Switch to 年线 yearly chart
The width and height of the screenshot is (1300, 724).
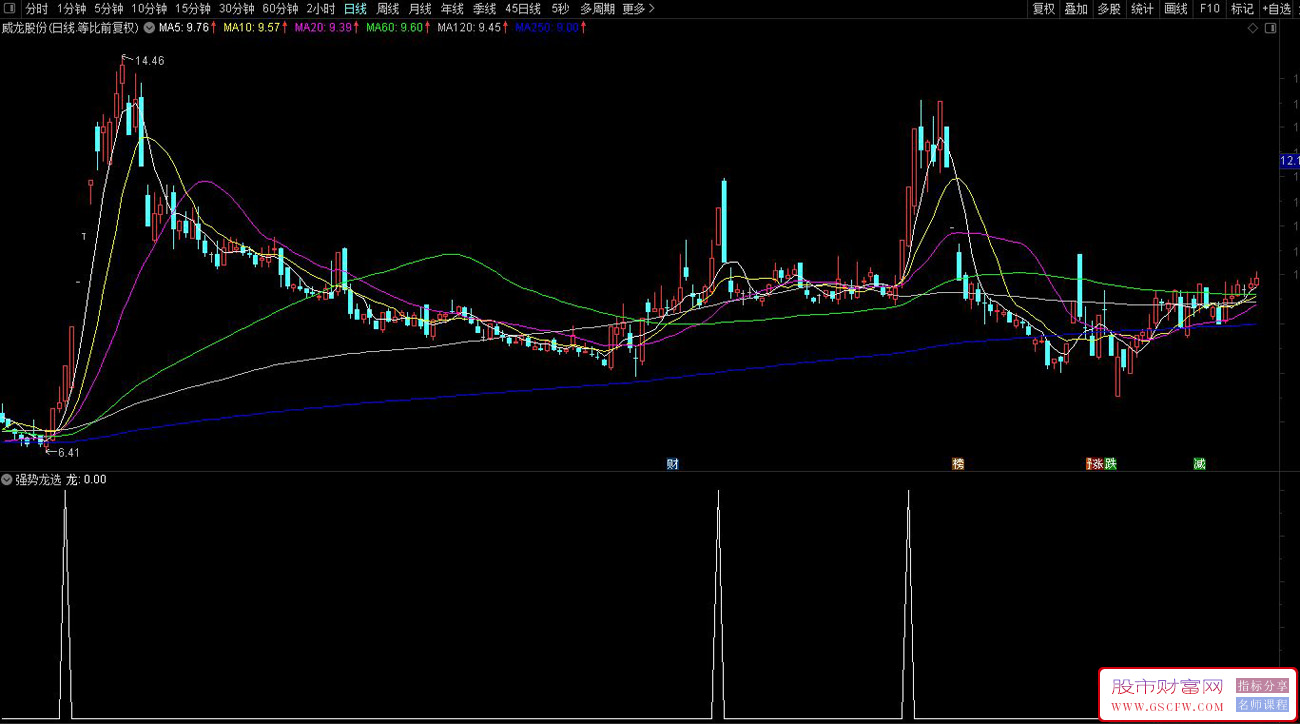pos(452,9)
